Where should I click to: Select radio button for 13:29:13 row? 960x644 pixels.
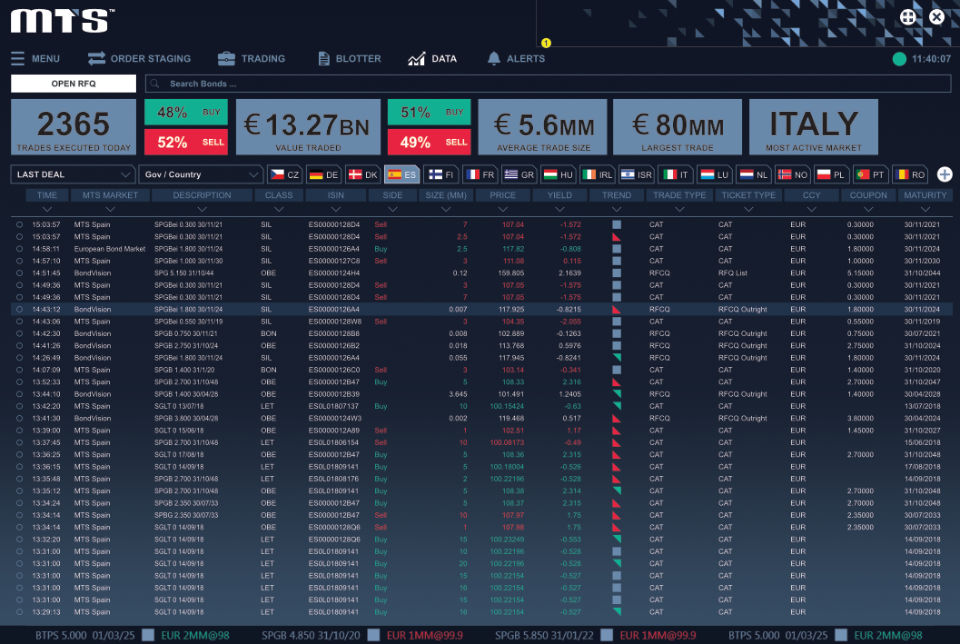(20, 612)
